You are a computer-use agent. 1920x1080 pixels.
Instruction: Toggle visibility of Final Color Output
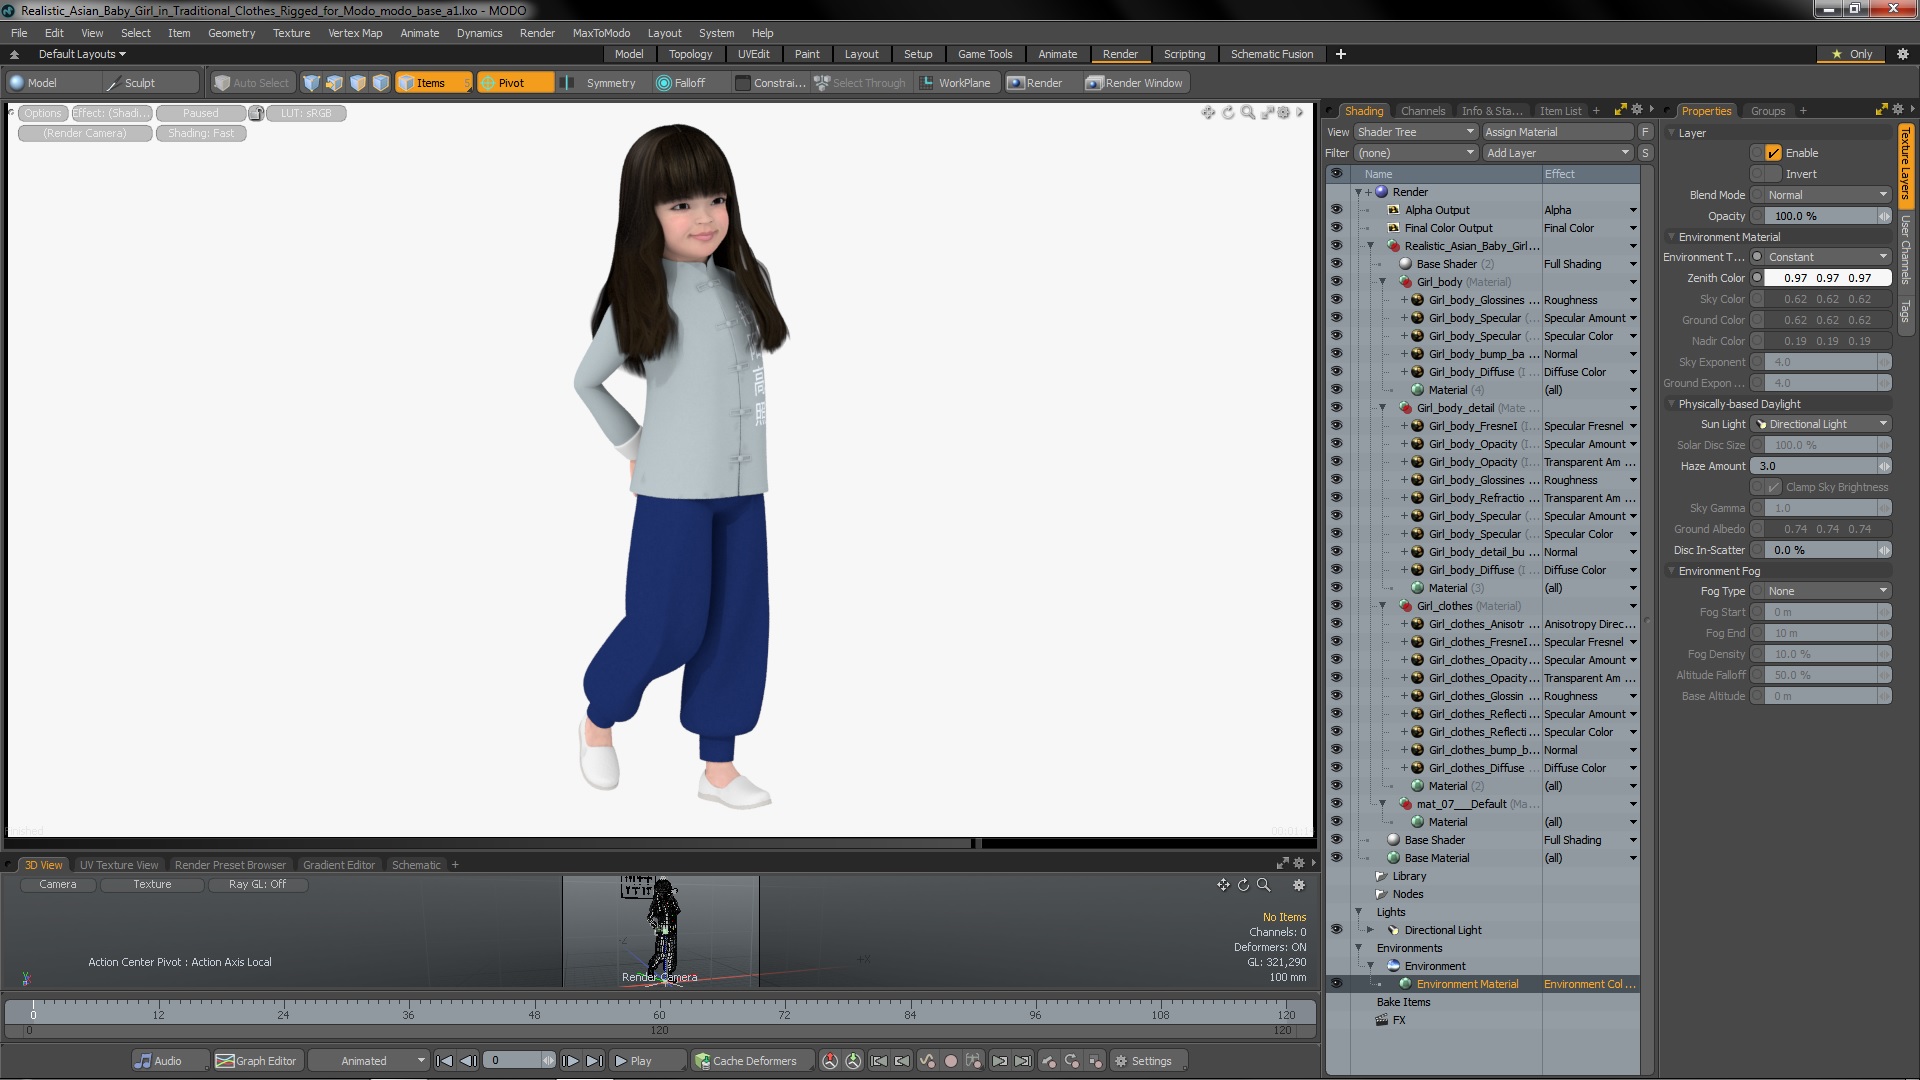point(1336,228)
